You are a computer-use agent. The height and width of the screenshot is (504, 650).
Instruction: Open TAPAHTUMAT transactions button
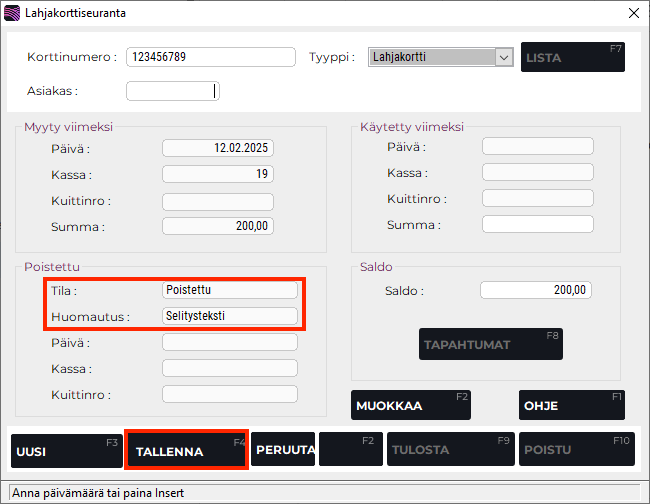(x=490, y=345)
